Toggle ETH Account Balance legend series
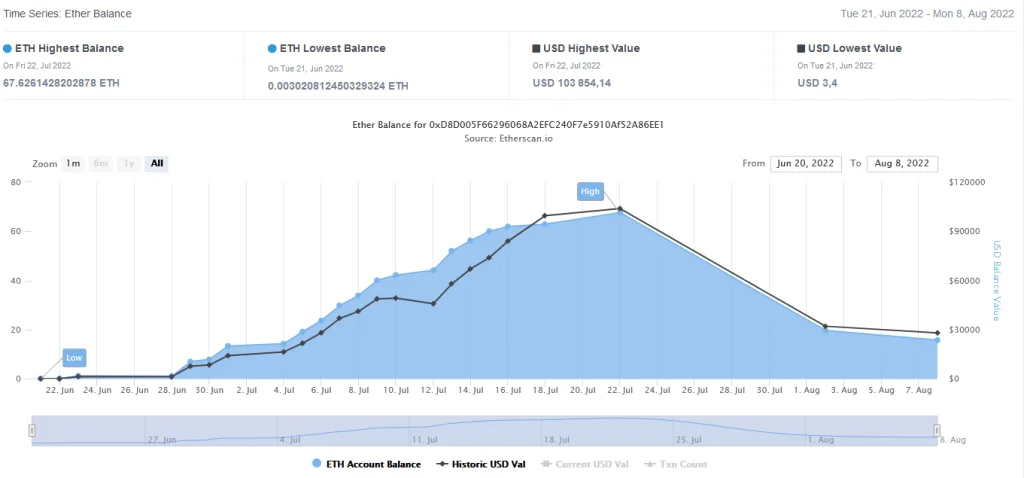 (367, 464)
